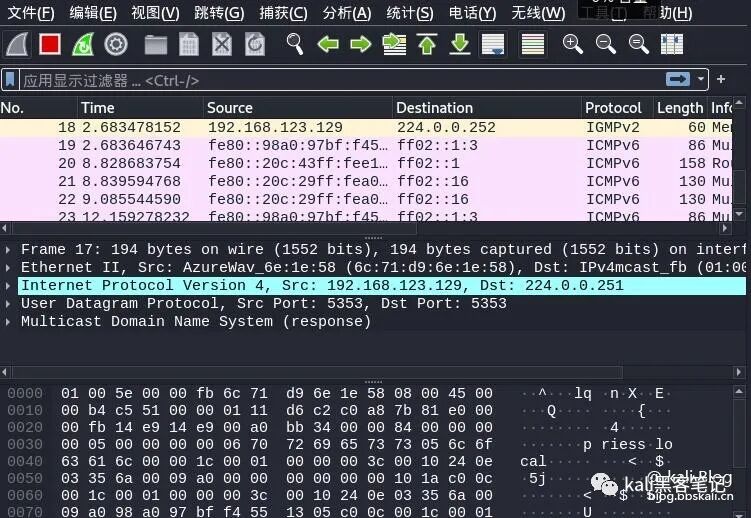751x518 pixels.
Task: Jump to last packet down arrow
Action: (x=460, y=44)
